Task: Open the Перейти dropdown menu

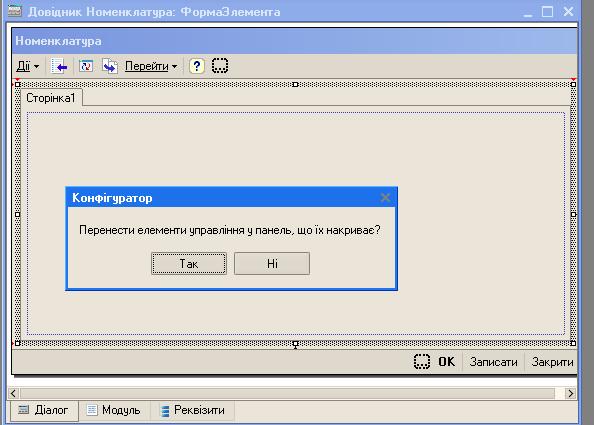Action: click(x=151, y=66)
